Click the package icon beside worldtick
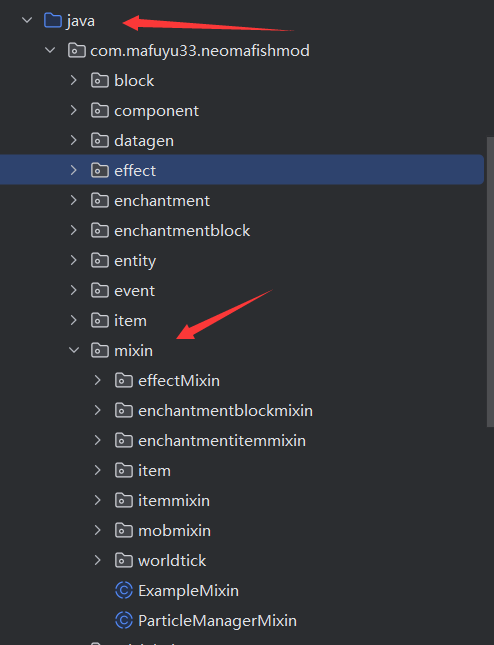494x645 pixels. [124, 560]
